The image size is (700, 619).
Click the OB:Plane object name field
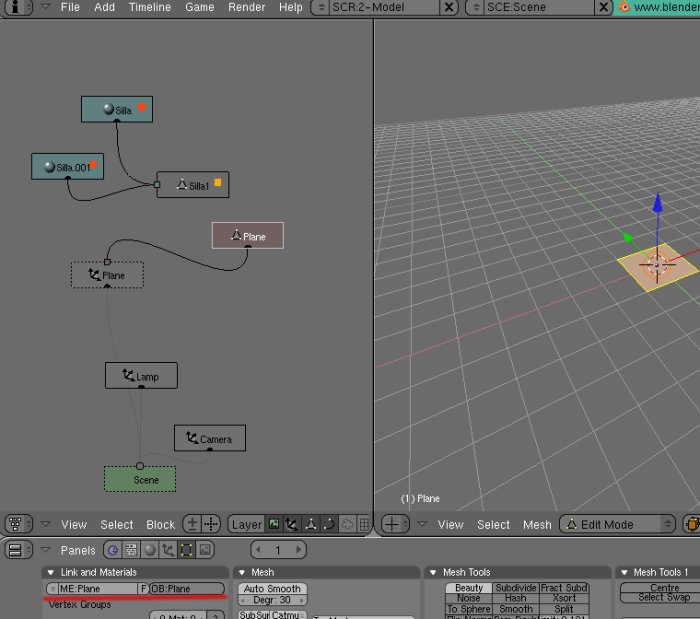(x=187, y=589)
